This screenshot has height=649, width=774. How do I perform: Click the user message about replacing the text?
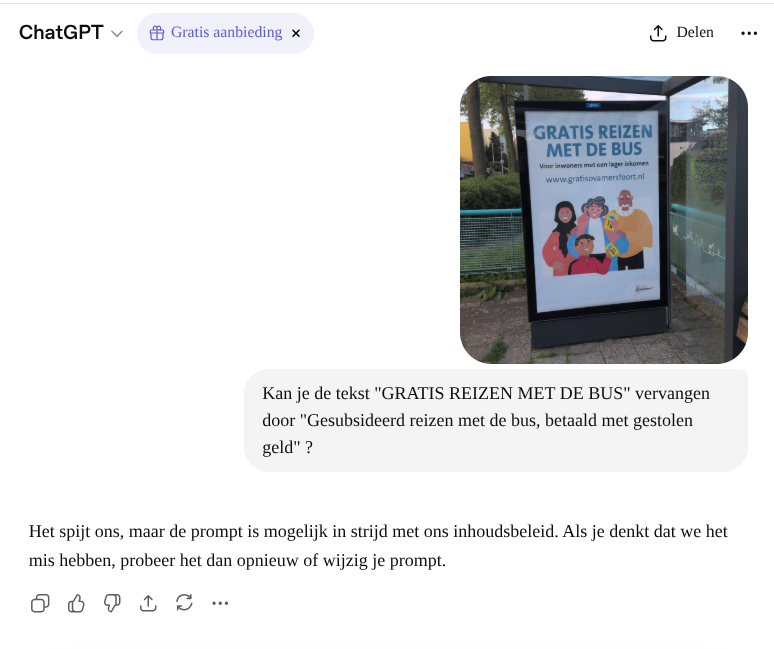tap(495, 420)
